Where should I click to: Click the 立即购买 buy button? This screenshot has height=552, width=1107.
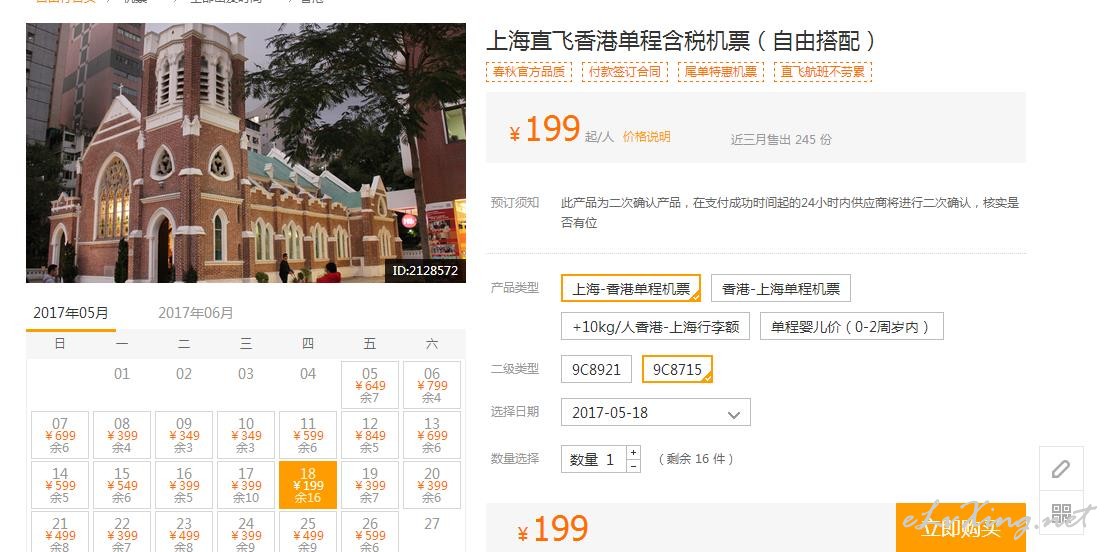click(960, 527)
